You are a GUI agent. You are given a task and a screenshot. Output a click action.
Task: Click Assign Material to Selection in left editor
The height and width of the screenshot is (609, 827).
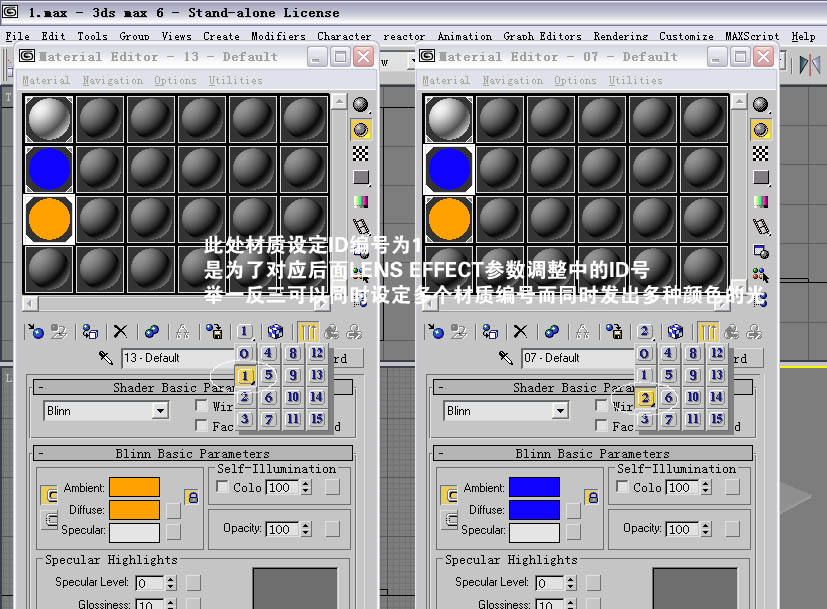coord(90,332)
